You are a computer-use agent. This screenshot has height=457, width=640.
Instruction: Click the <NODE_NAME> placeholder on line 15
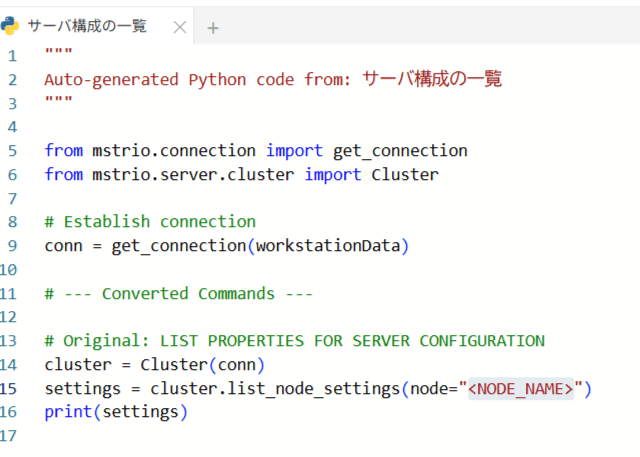point(521,388)
